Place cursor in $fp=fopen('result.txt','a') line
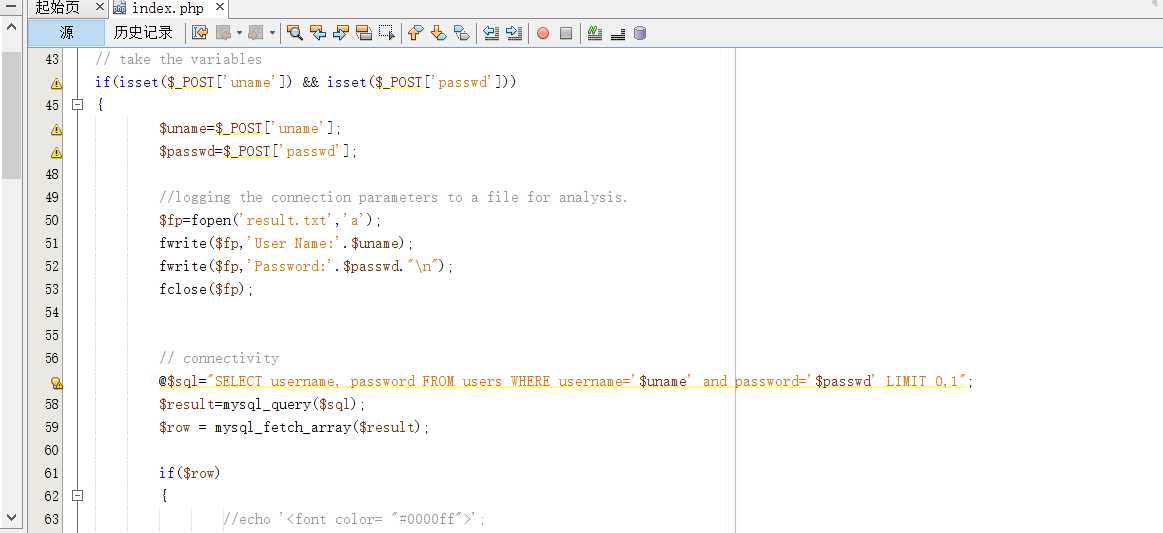Image resolution: width=1163 pixels, height=533 pixels. click(x=270, y=220)
